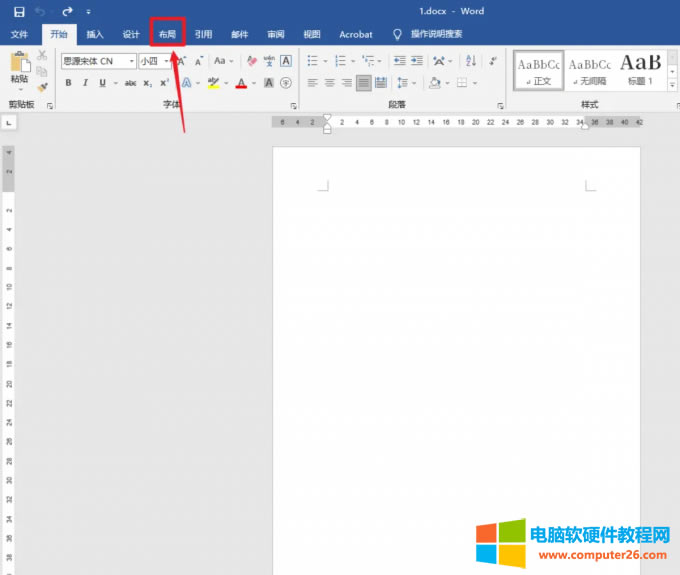Click the 操作说明搜索 search box
Viewport: 680px width, 575px height.
tap(436, 34)
